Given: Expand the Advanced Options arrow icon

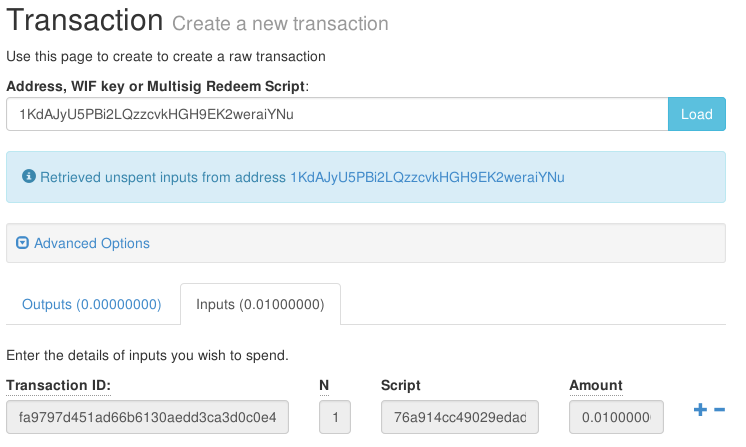Looking at the screenshot, I should [23, 243].
